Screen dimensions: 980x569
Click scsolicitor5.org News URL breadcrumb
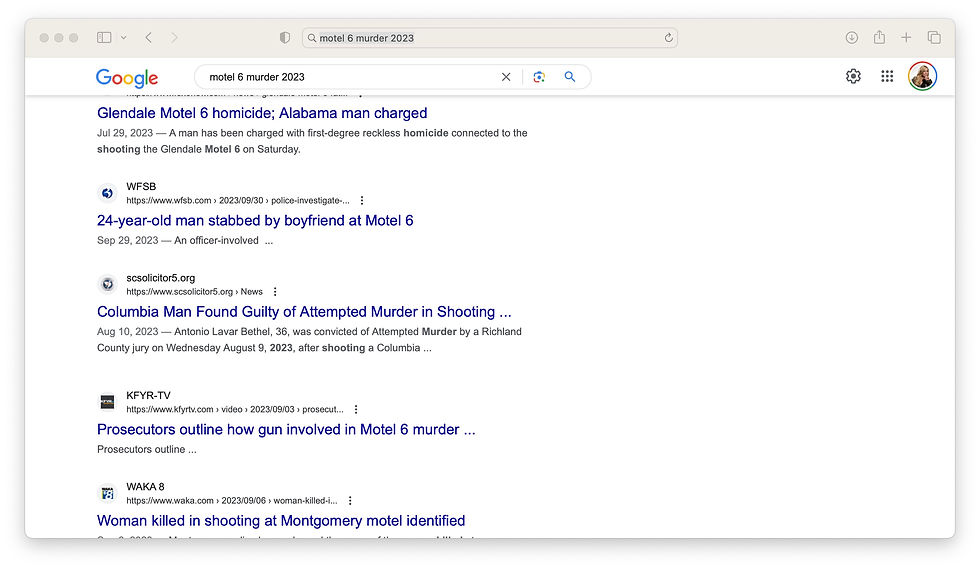(x=194, y=292)
